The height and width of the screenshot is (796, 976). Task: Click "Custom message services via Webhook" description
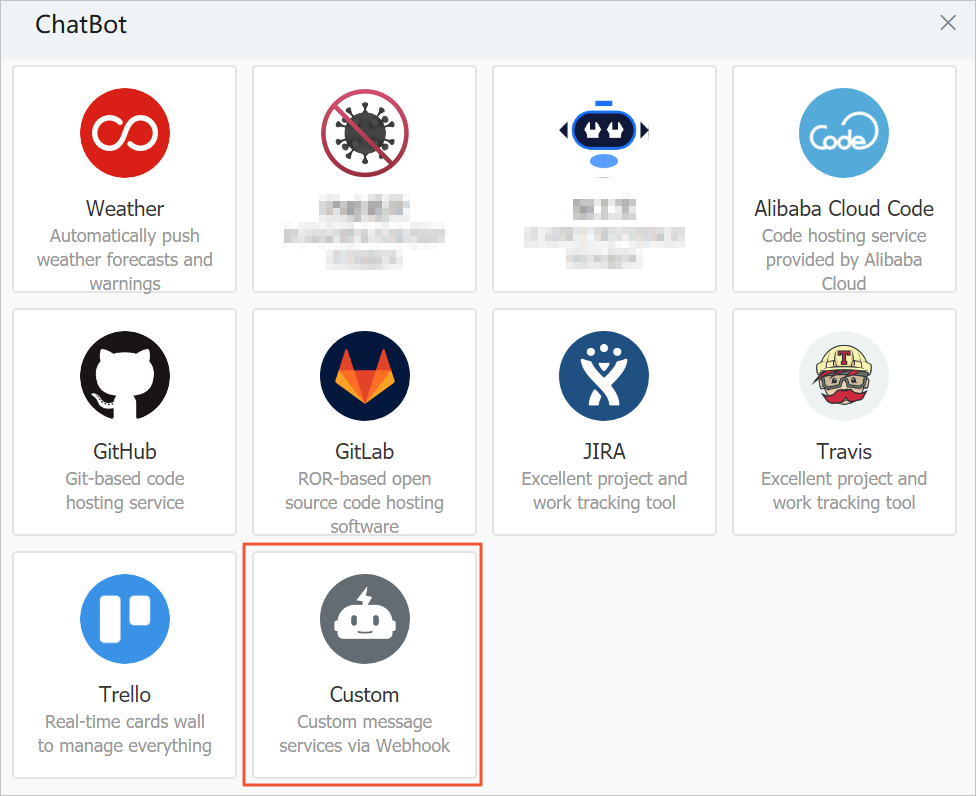point(365,733)
